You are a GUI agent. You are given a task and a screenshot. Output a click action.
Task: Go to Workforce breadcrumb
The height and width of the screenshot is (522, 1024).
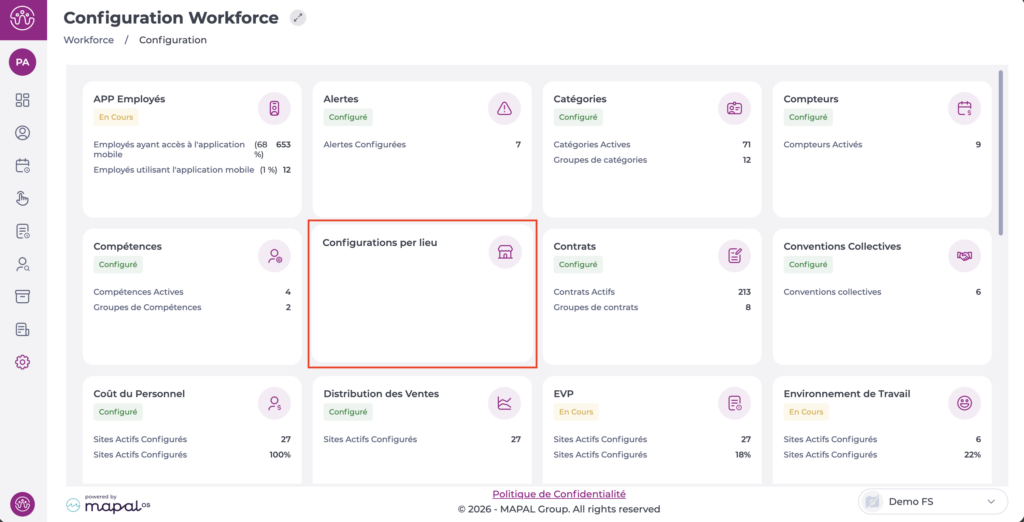pos(88,40)
